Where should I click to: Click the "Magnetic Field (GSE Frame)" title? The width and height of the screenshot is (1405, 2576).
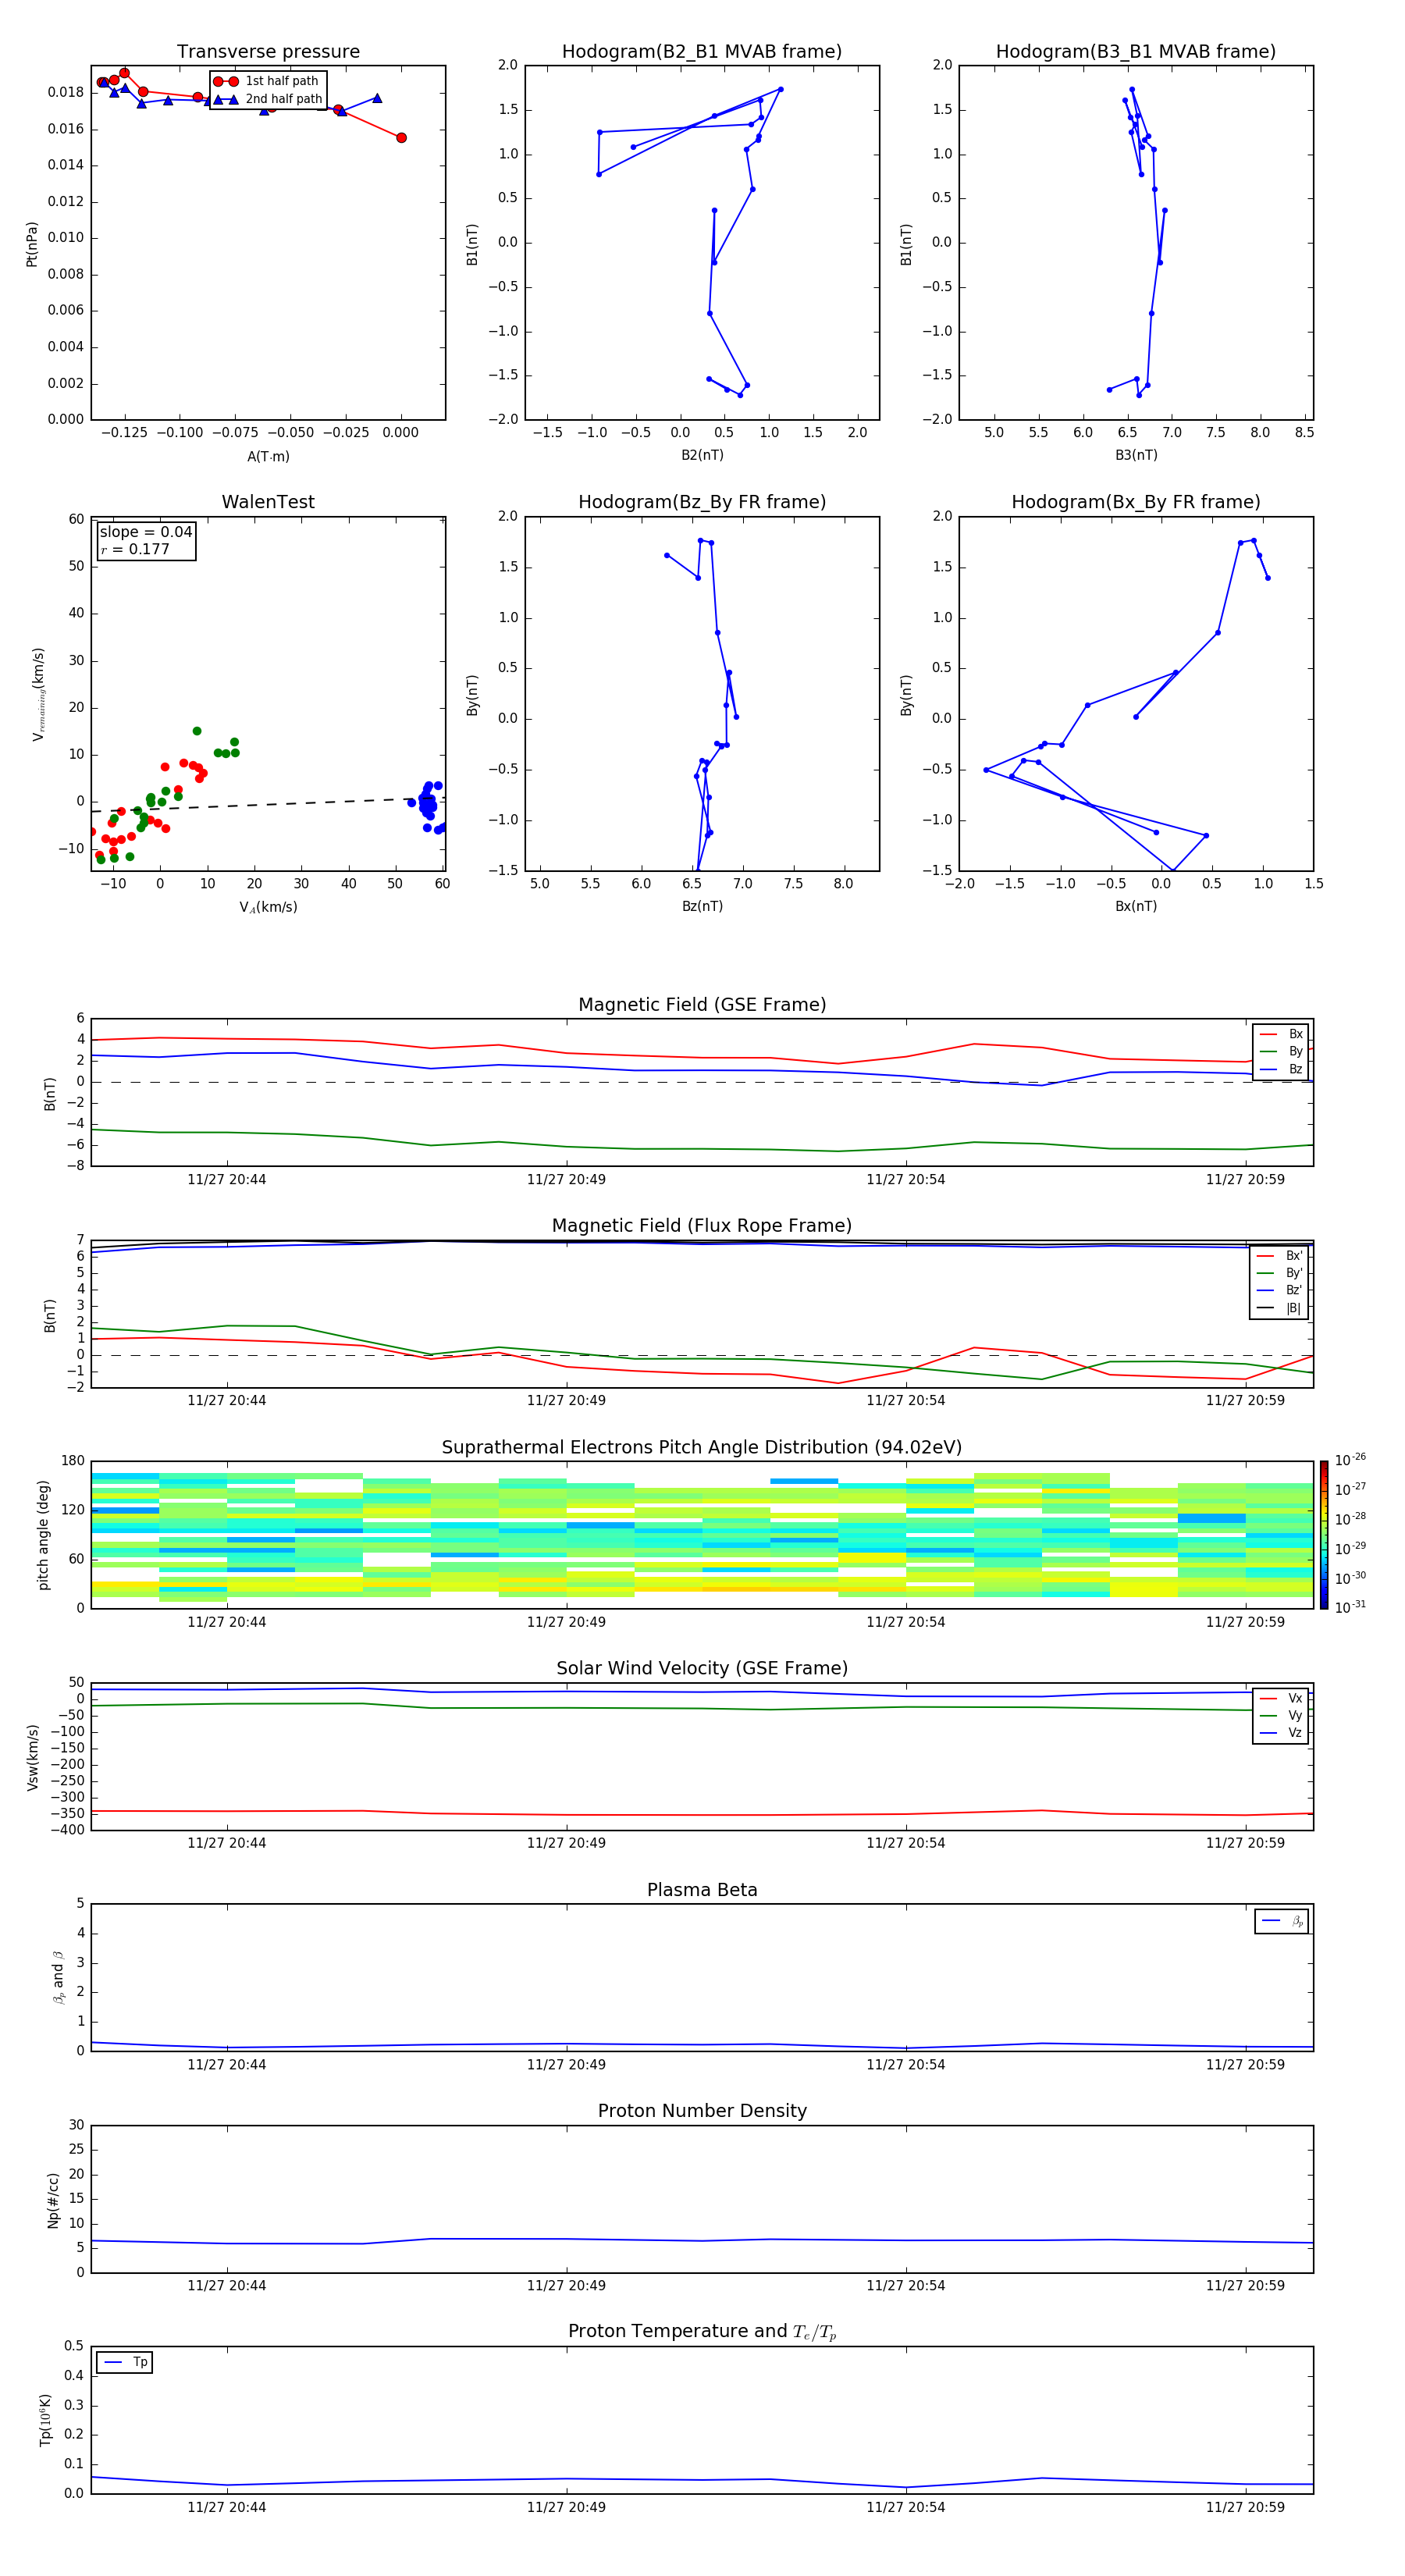pyautogui.click(x=702, y=1005)
